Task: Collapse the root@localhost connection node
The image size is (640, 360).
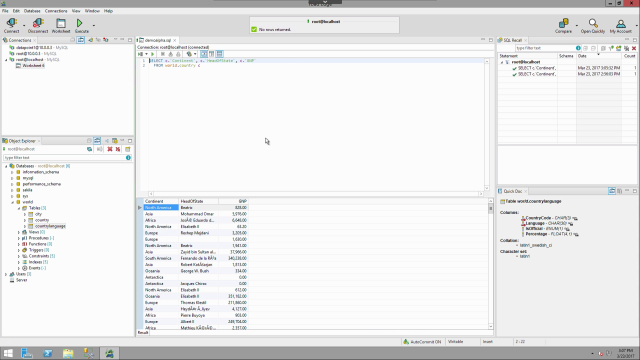Action: point(6,60)
